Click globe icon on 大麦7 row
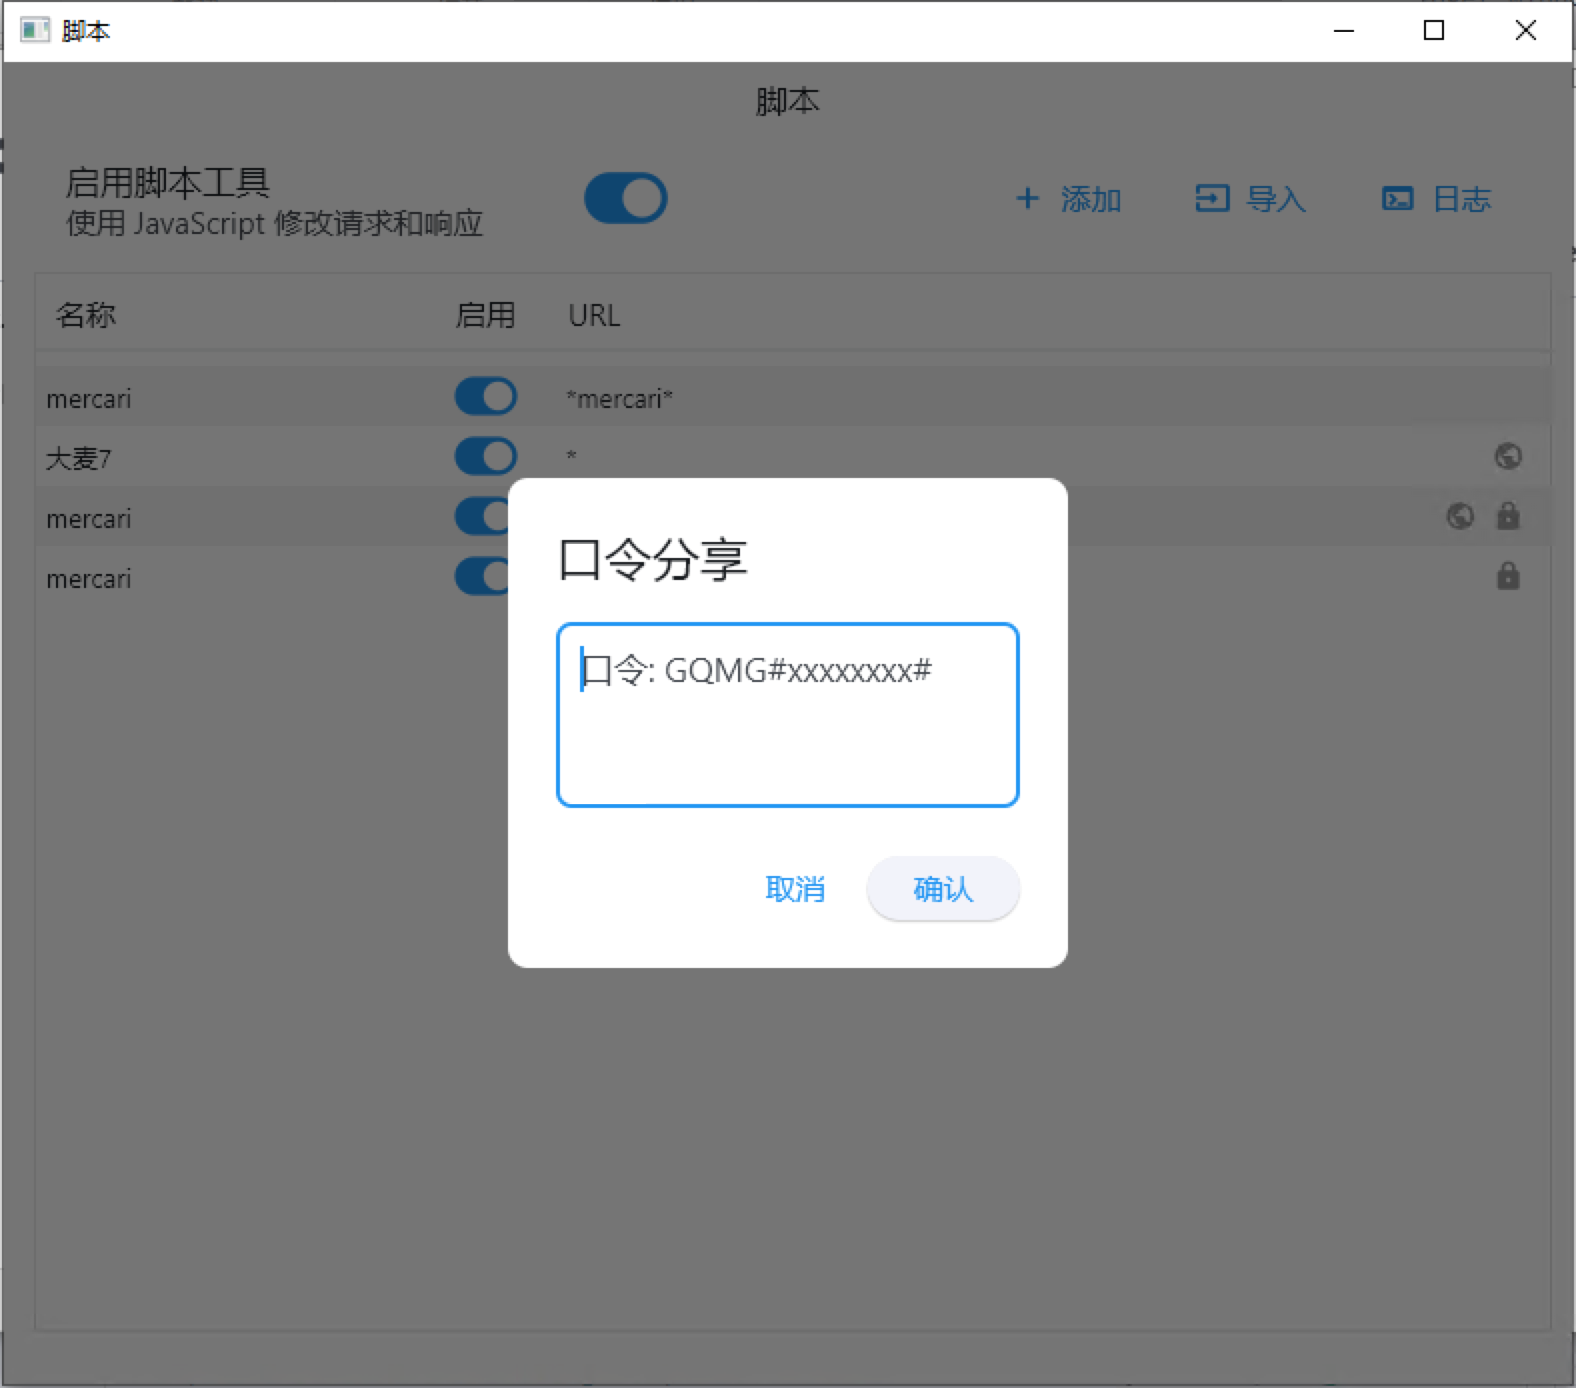The image size is (1576, 1388). click(1507, 456)
